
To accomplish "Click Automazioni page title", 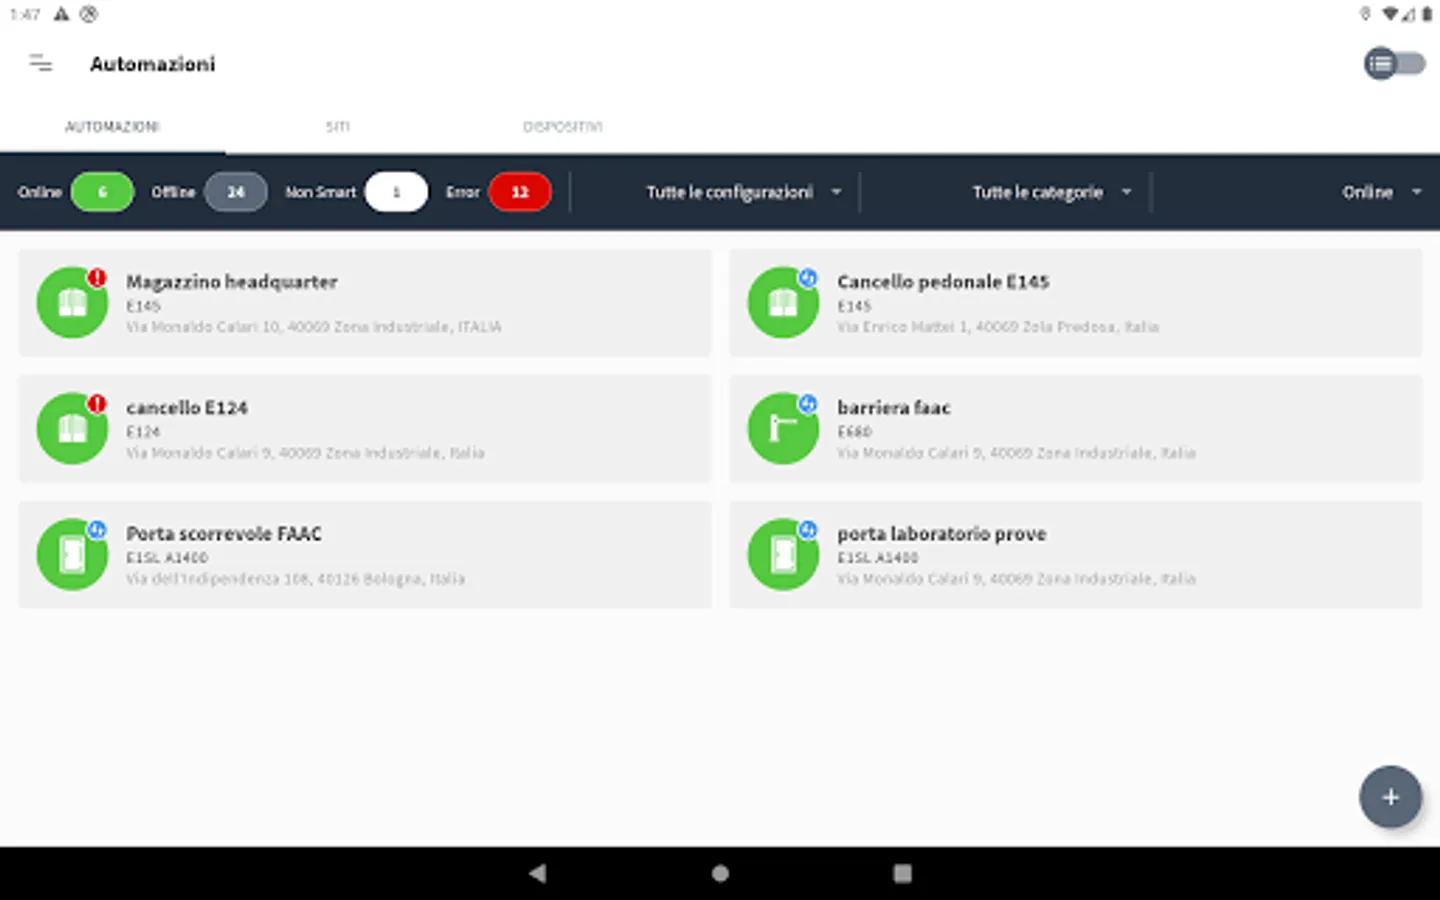I will [153, 64].
